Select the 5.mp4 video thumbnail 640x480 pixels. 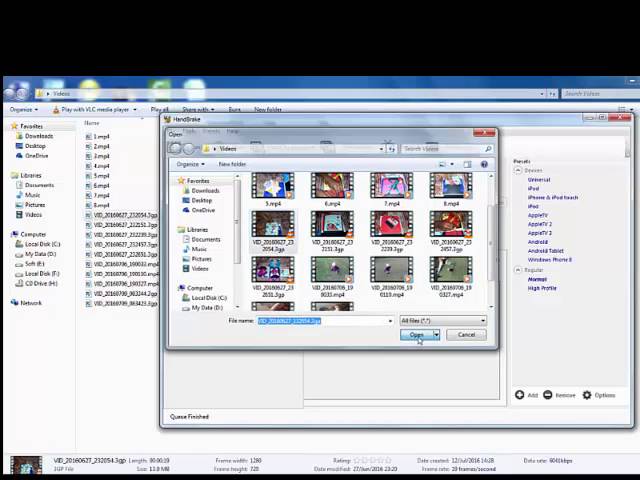pos(273,190)
